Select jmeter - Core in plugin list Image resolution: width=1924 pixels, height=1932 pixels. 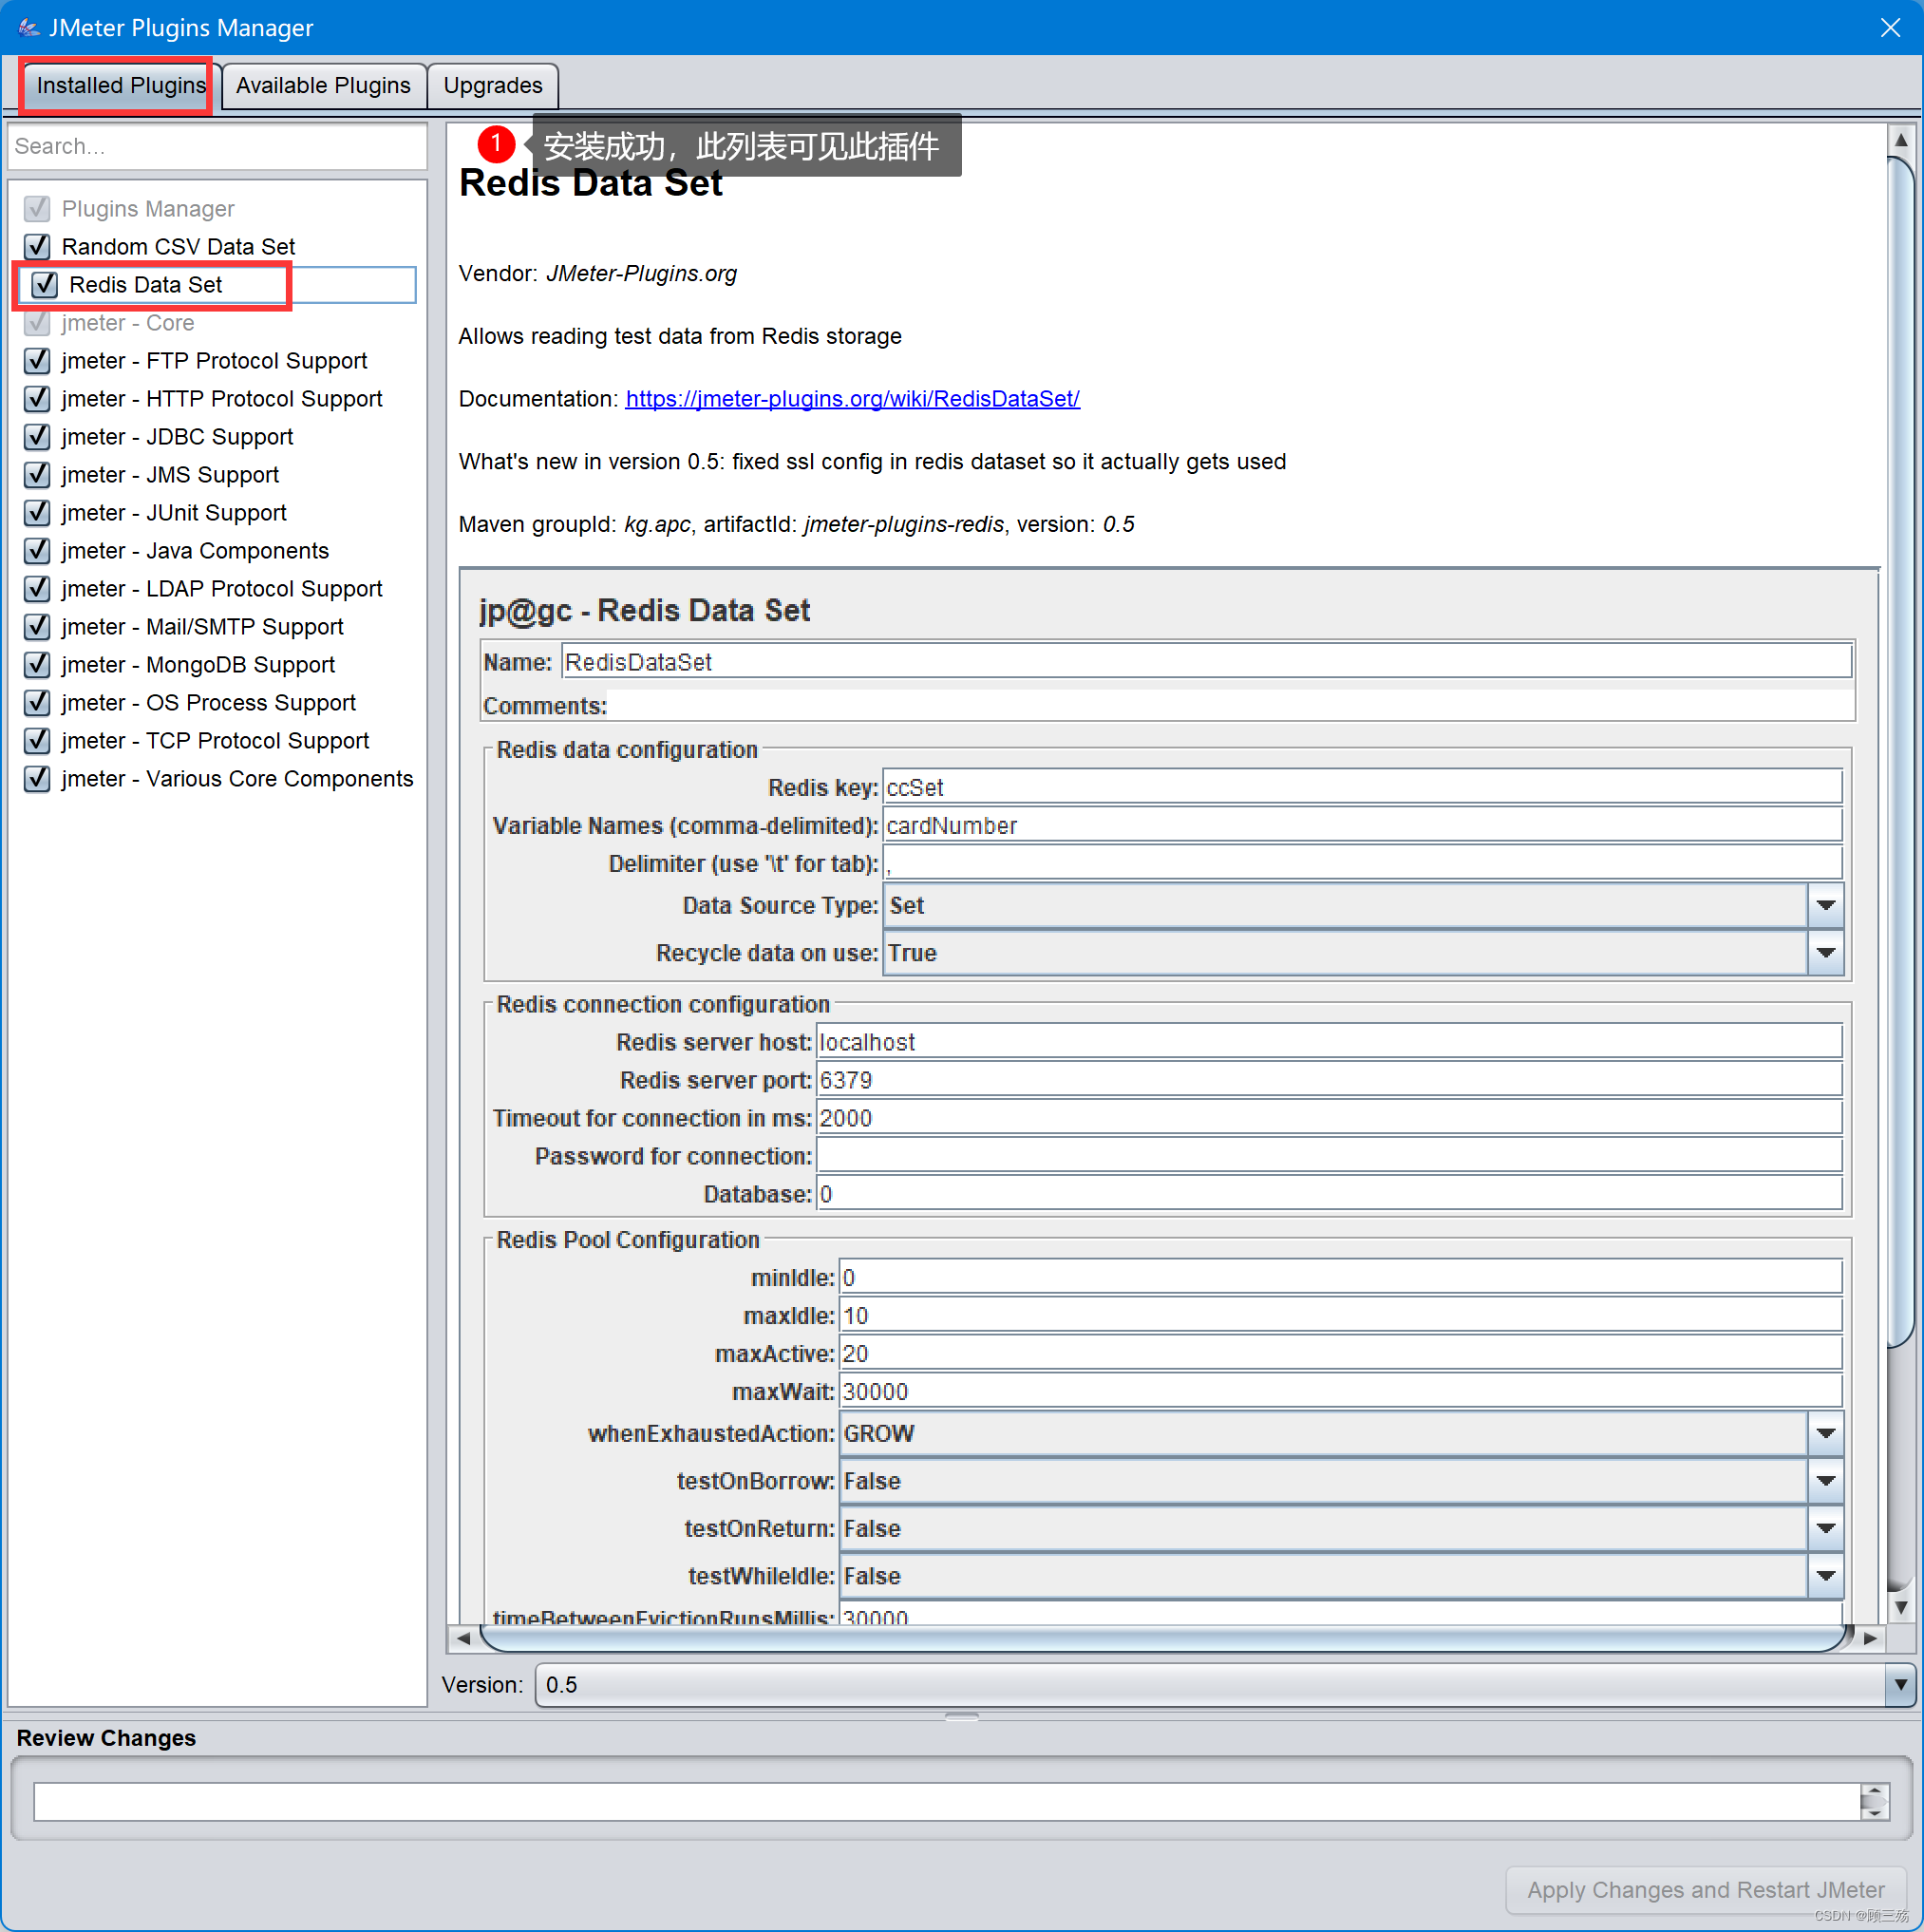coord(128,322)
